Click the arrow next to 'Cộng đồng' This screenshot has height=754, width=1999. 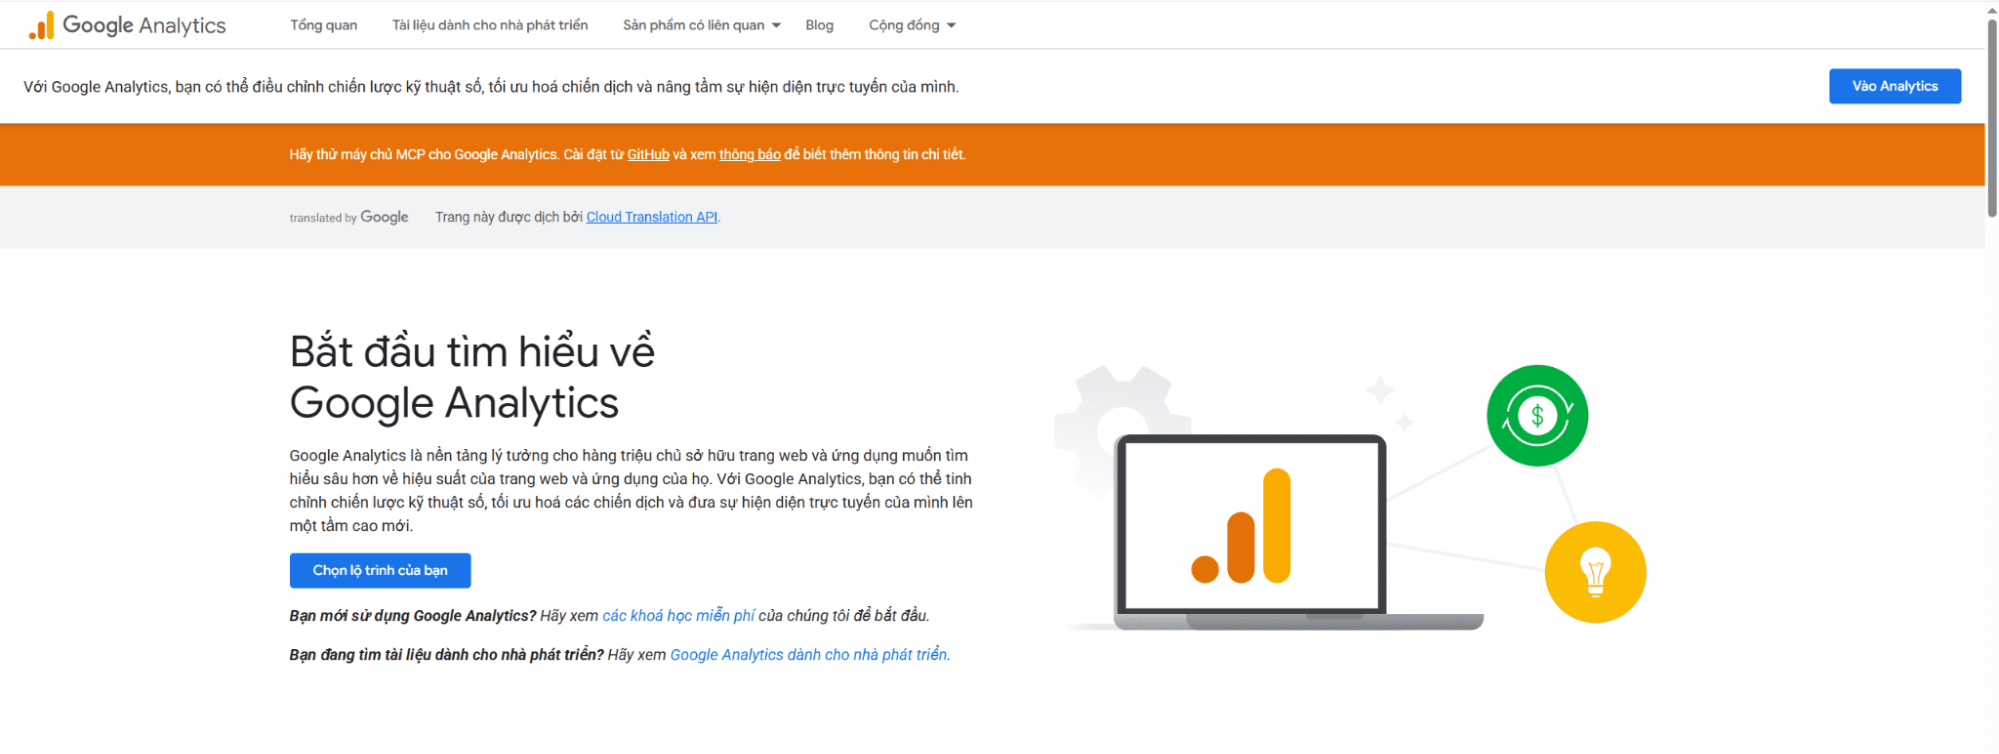pyautogui.click(x=951, y=26)
